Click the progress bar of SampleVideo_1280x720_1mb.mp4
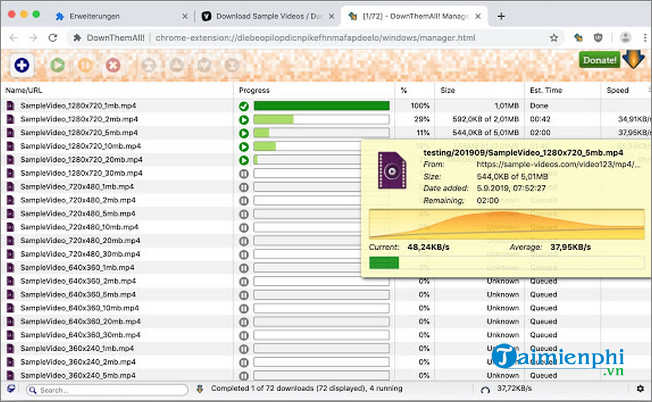Image resolution: width=652 pixels, height=402 pixels. pyautogui.click(x=320, y=106)
